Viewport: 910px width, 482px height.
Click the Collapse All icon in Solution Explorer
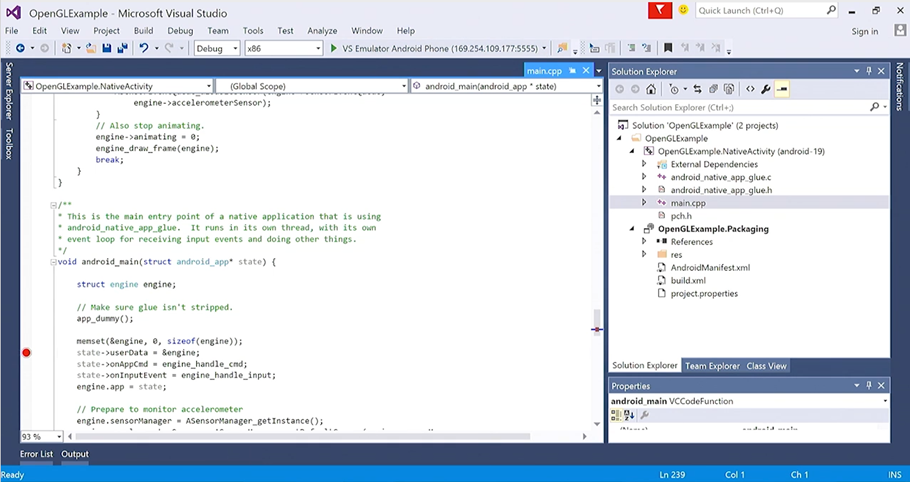click(x=713, y=89)
